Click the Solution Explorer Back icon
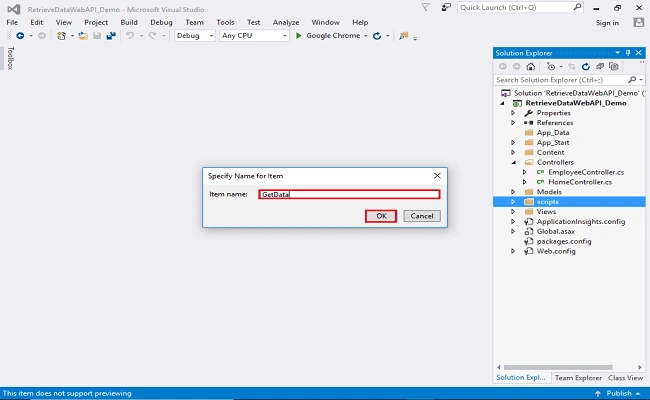Image resolution: width=650 pixels, height=400 pixels. click(503, 66)
